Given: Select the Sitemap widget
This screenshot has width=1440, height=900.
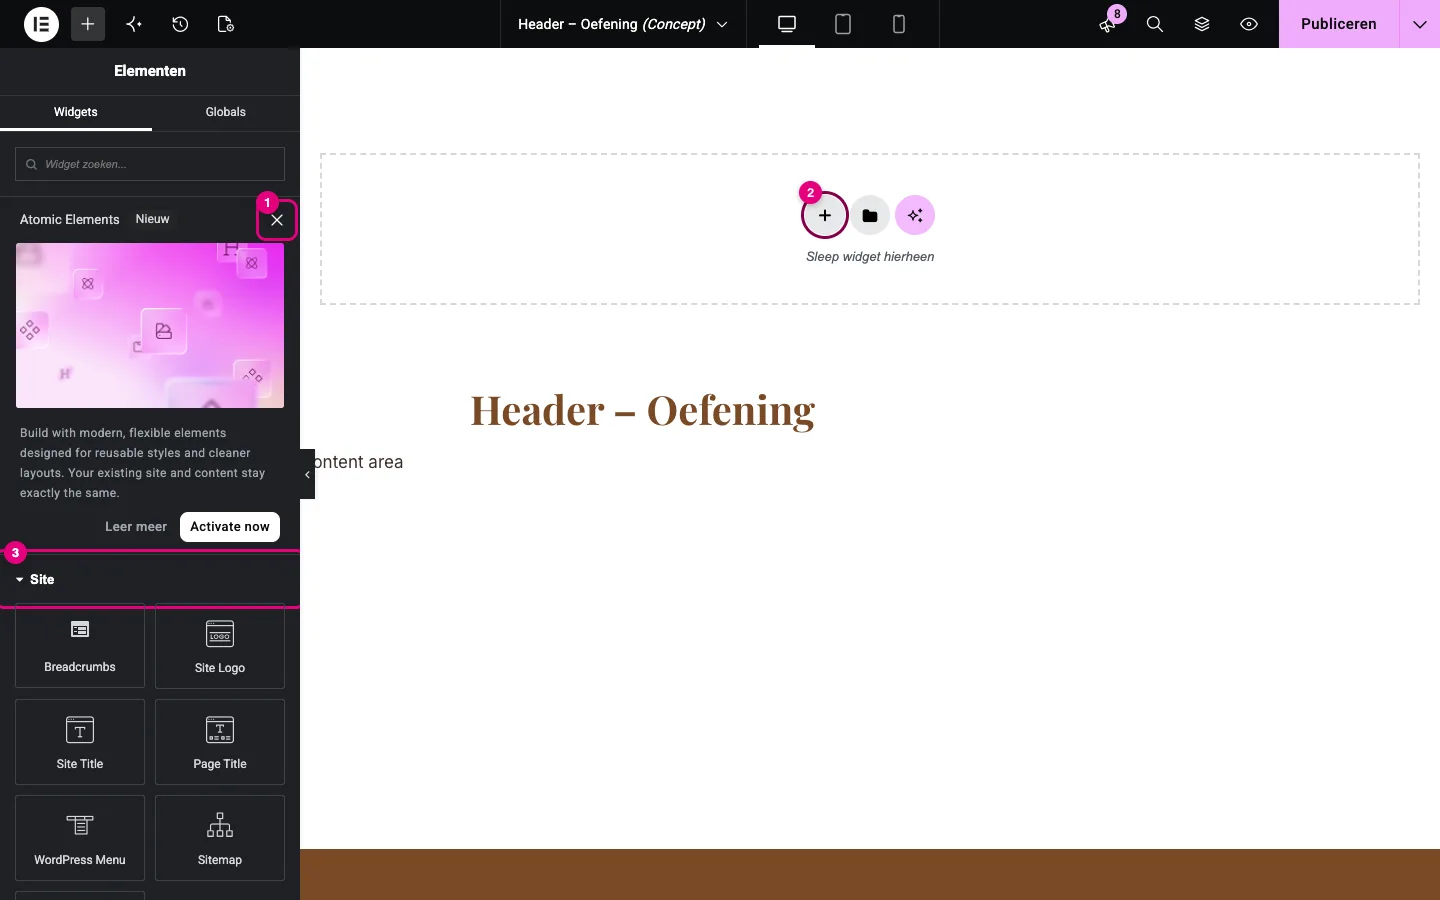Looking at the screenshot, I should 220,838.
